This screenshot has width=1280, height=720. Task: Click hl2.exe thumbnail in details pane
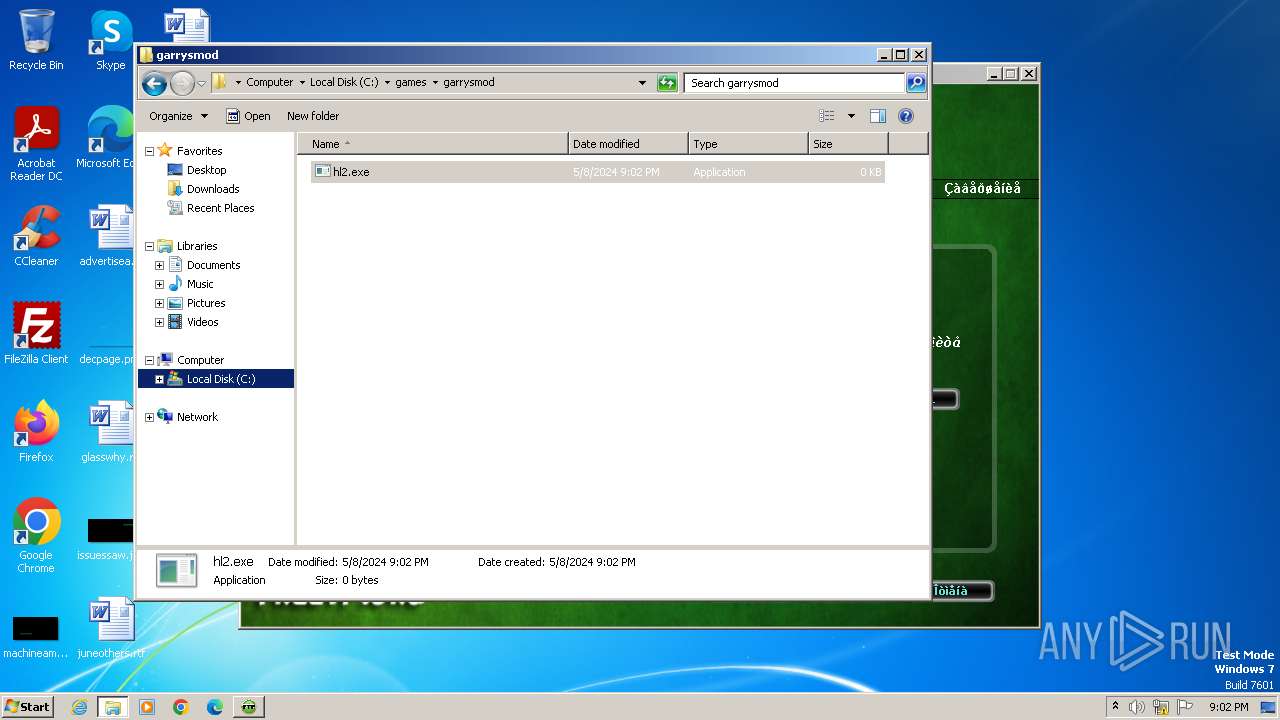(177, 570)
